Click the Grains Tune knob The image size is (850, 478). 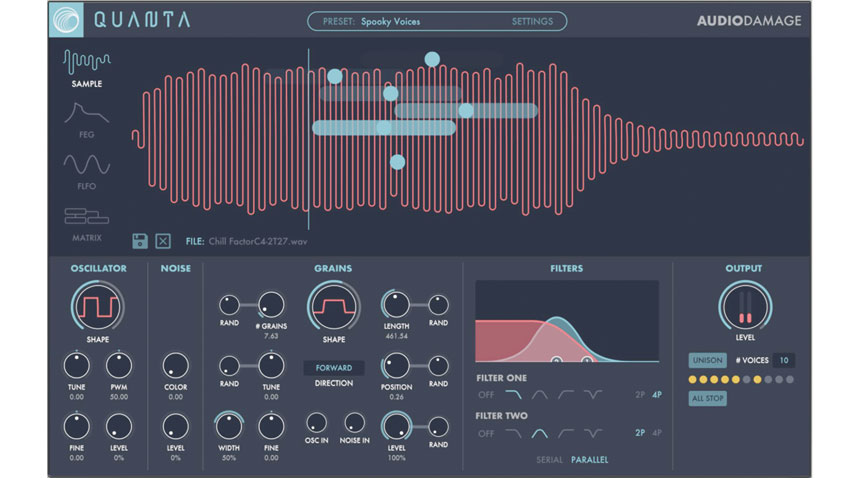[271, 366]
